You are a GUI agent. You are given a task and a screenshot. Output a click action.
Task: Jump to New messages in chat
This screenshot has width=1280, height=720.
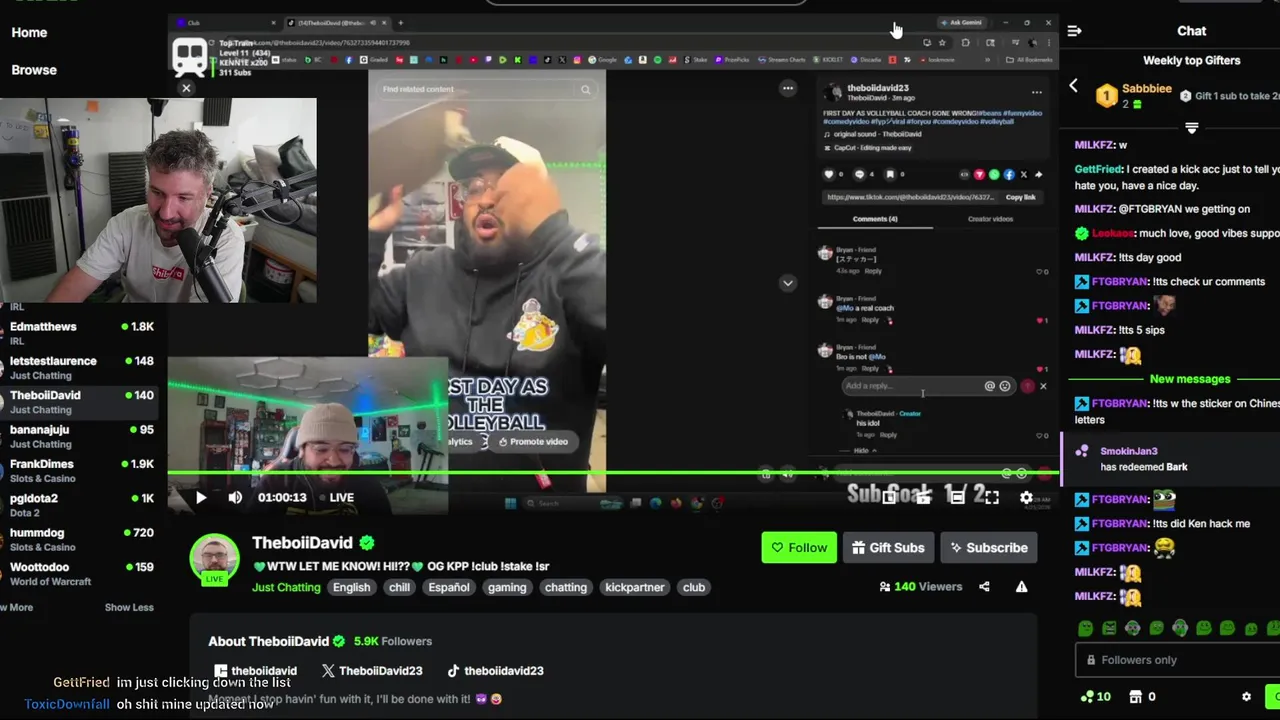pyautogui.click(x=1189, y=379)
